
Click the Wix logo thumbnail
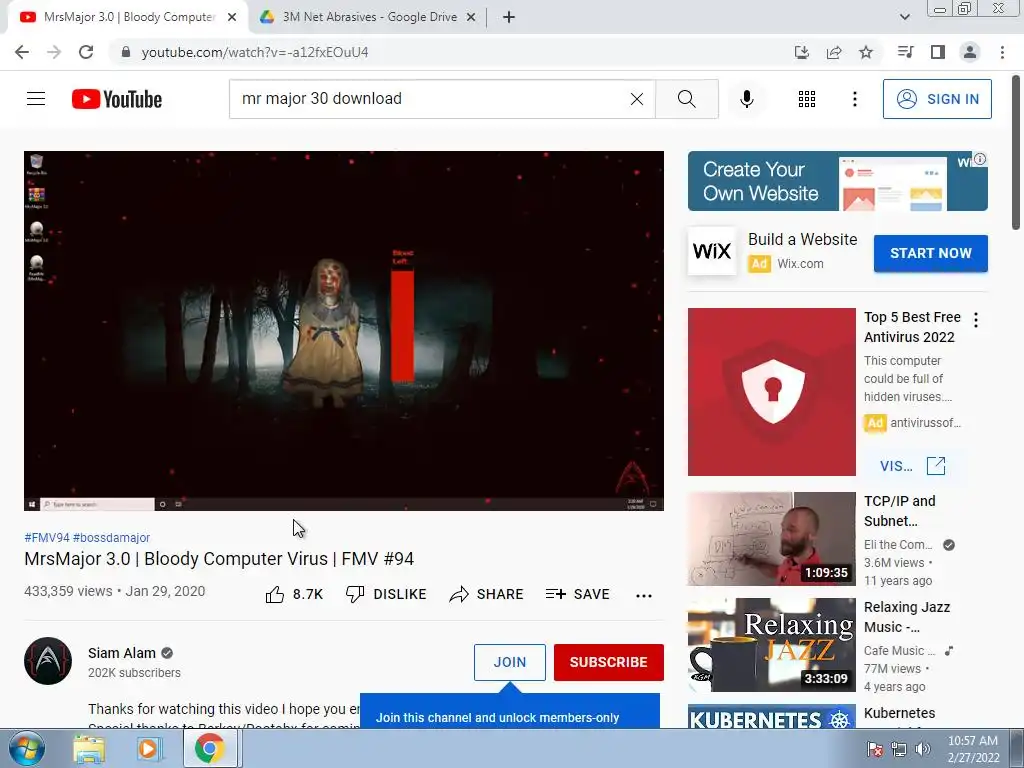[712, 251]
